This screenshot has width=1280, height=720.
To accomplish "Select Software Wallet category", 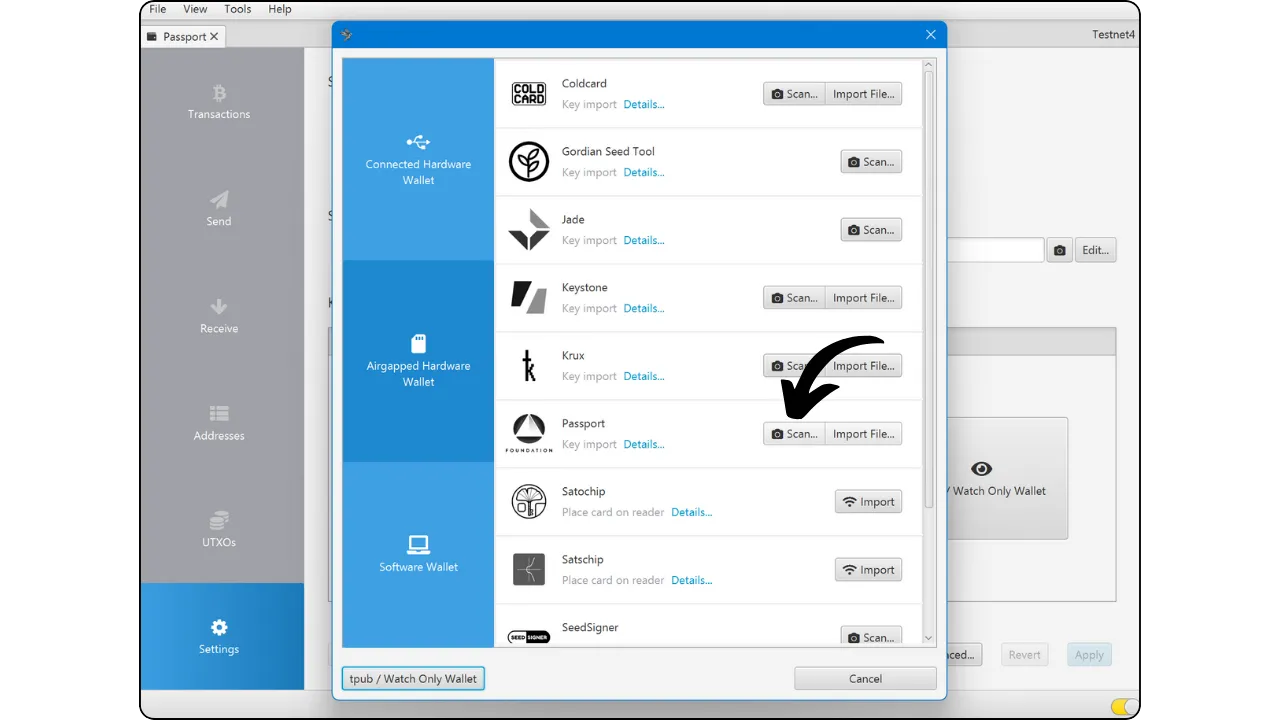I will [x=418, y=554].
